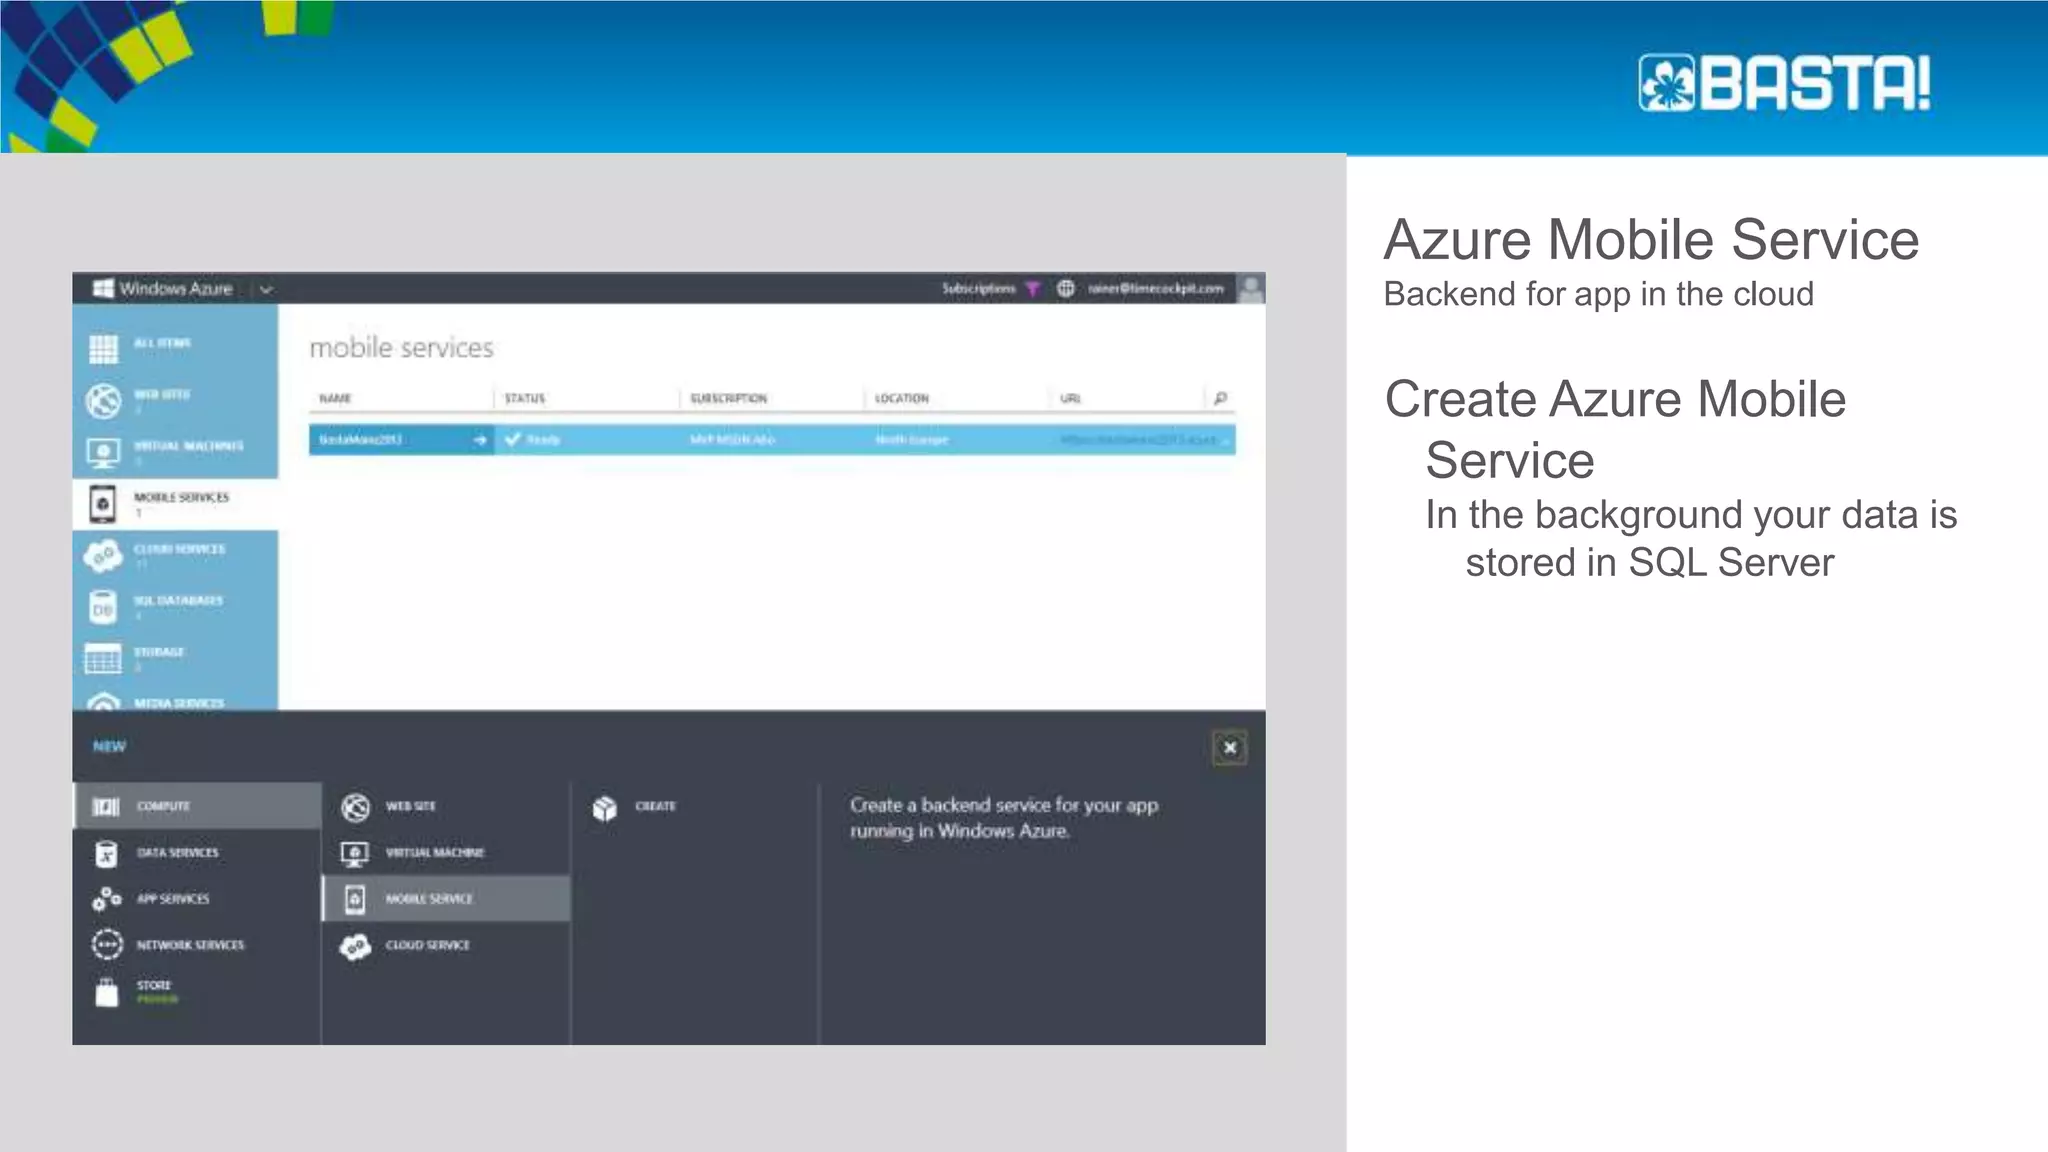Click the purple subscriptions filter funnel icon
Viewport: 2048px width, 1152px height.
[x=1033, y=289]
